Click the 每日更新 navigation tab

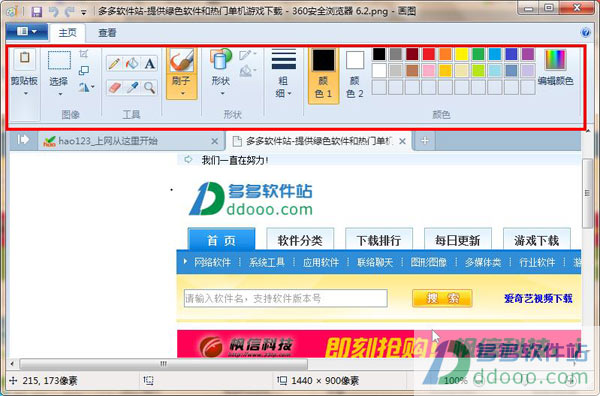click(458, 240)
